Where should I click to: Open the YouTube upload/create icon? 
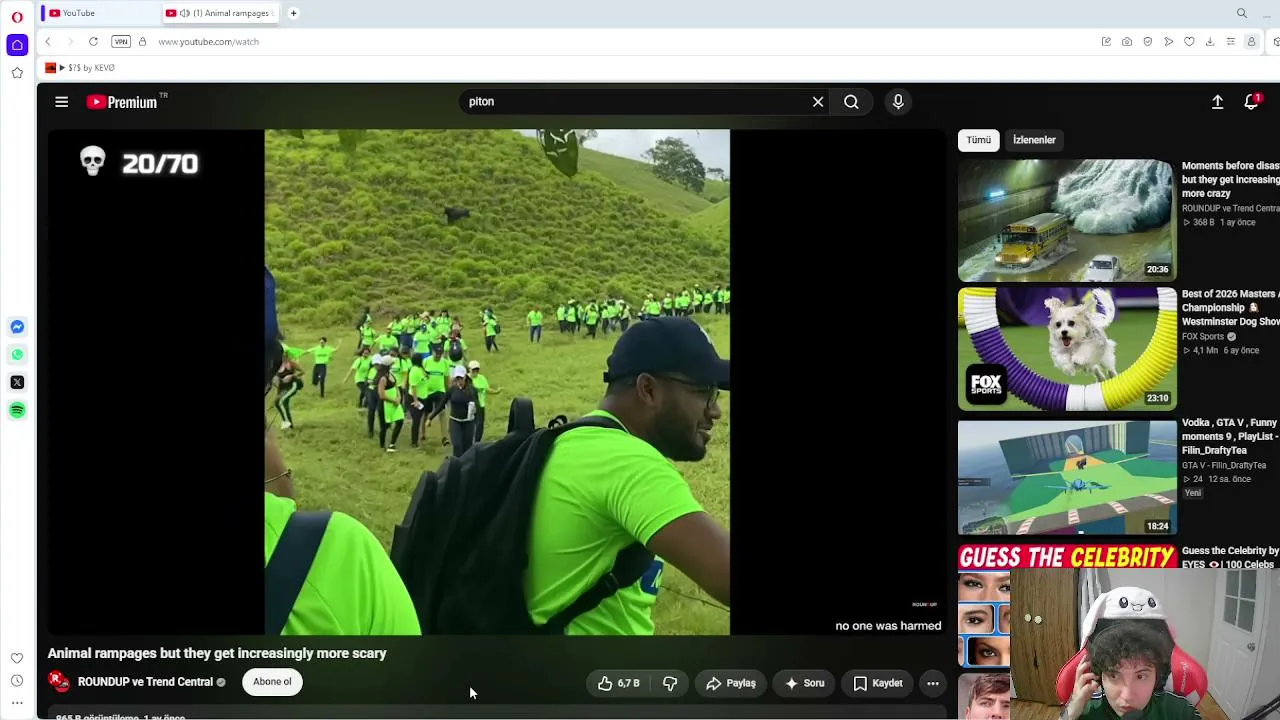[x=1217, y=102]
